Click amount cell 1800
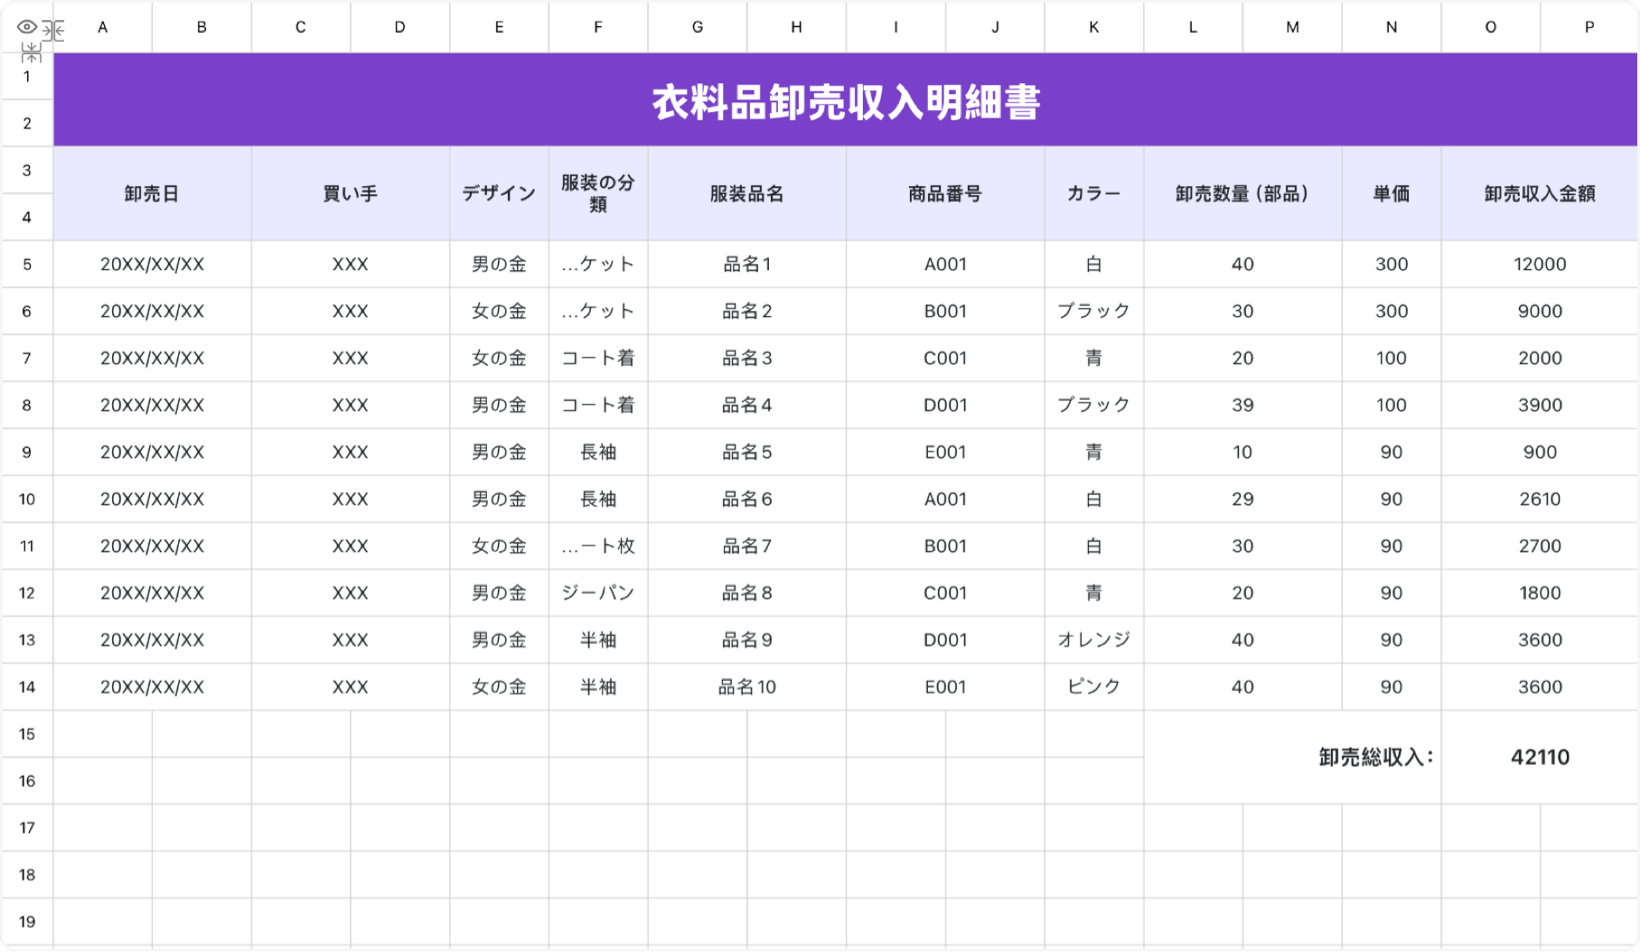Image resolution: width=1640 pixels, height=952 pixels. [1540, 593]
